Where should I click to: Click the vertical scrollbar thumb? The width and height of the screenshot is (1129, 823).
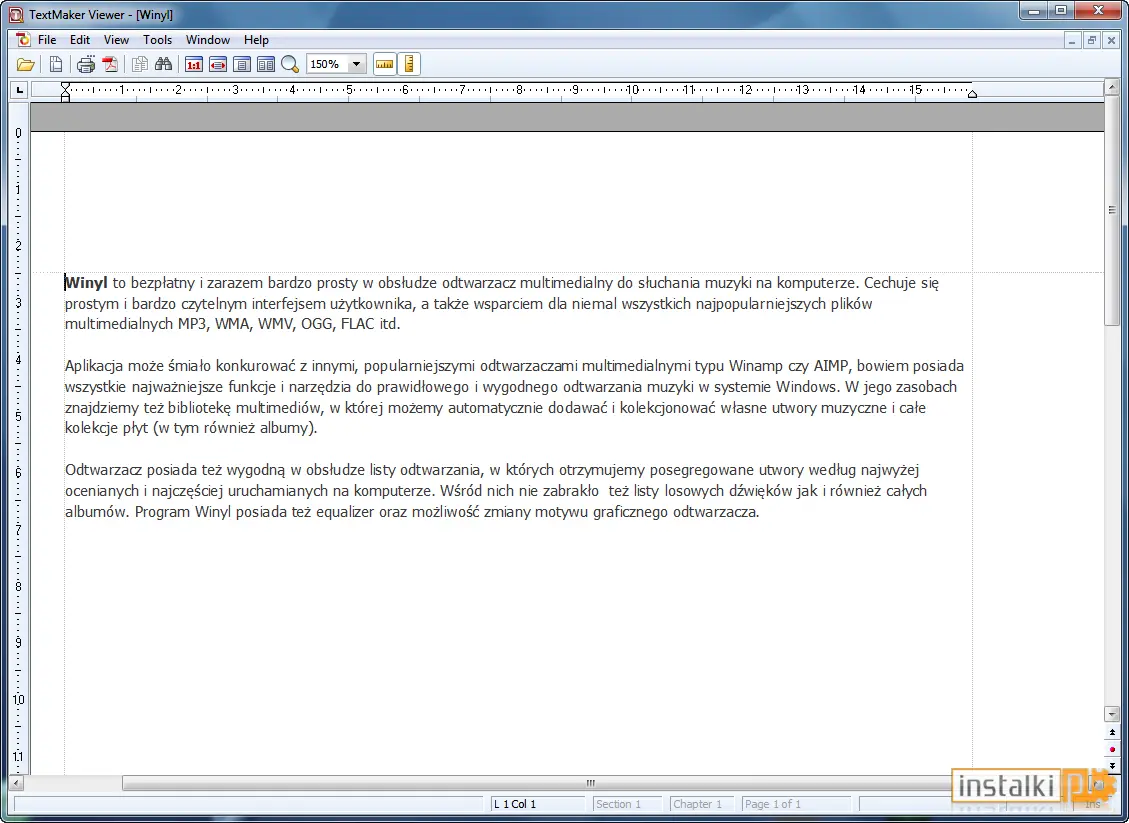pos(1112,210)
